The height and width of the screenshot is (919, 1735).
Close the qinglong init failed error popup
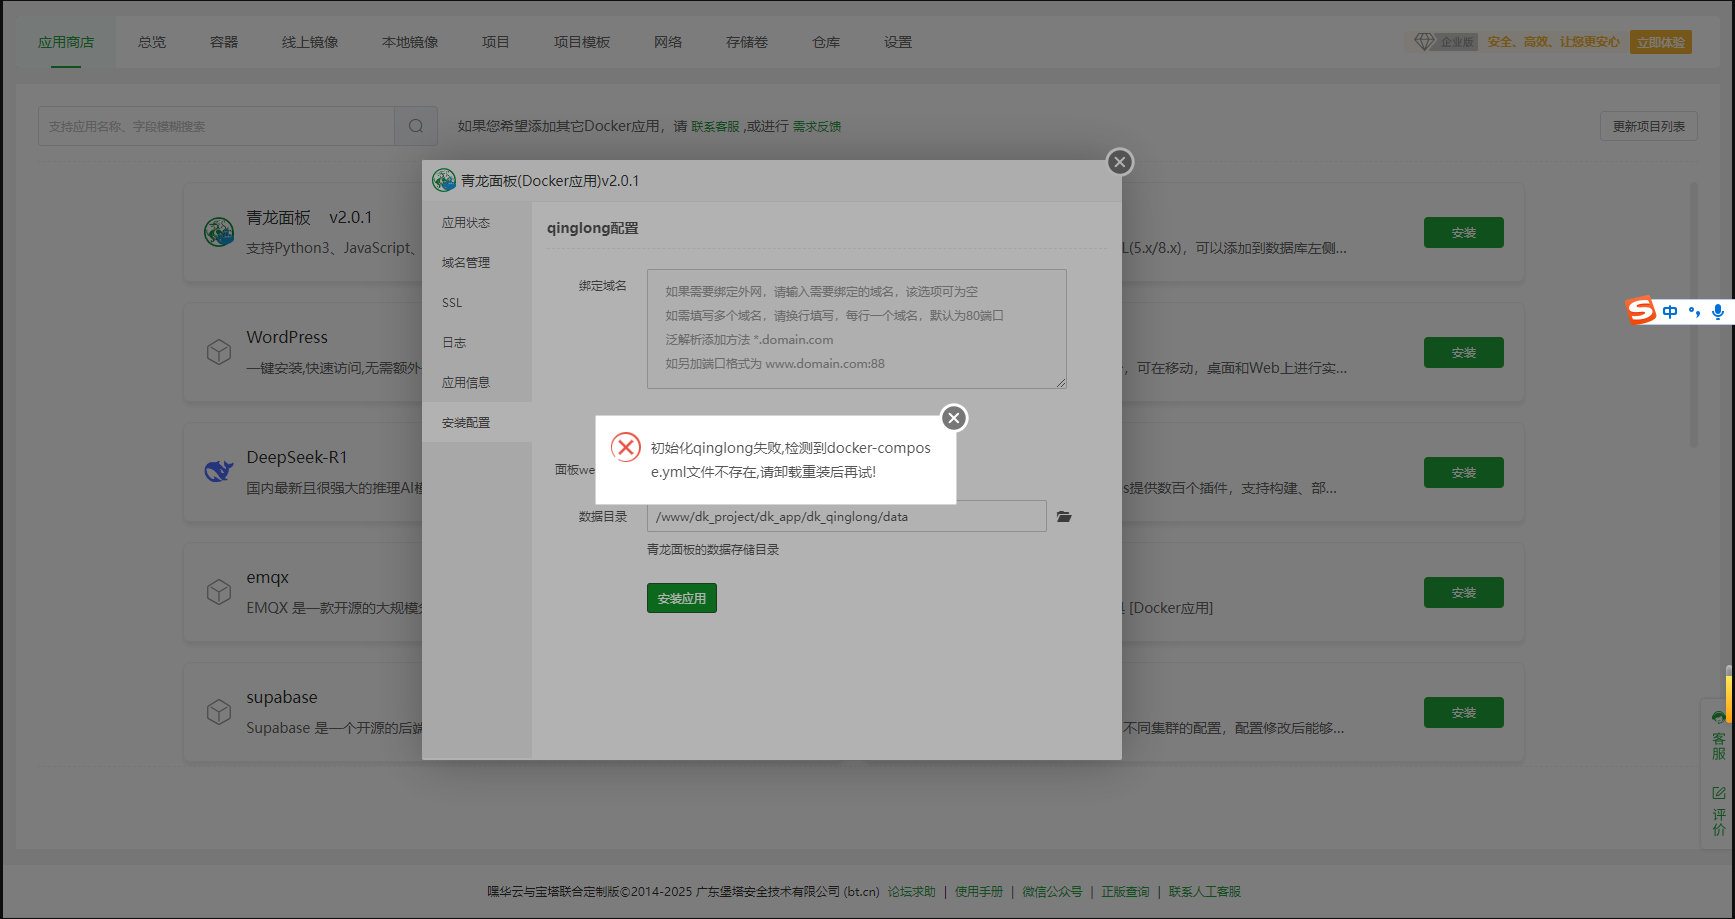click(x=954, y=418)
